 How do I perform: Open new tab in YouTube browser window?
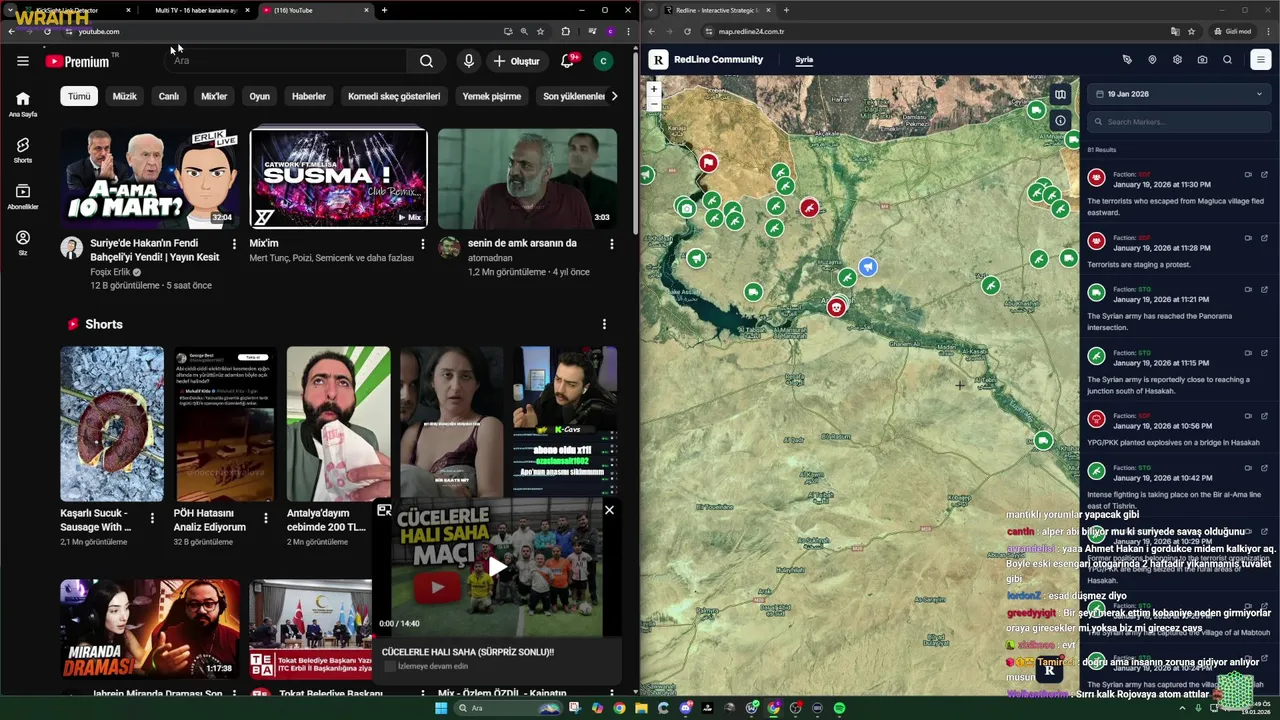(x=384, y=10)
